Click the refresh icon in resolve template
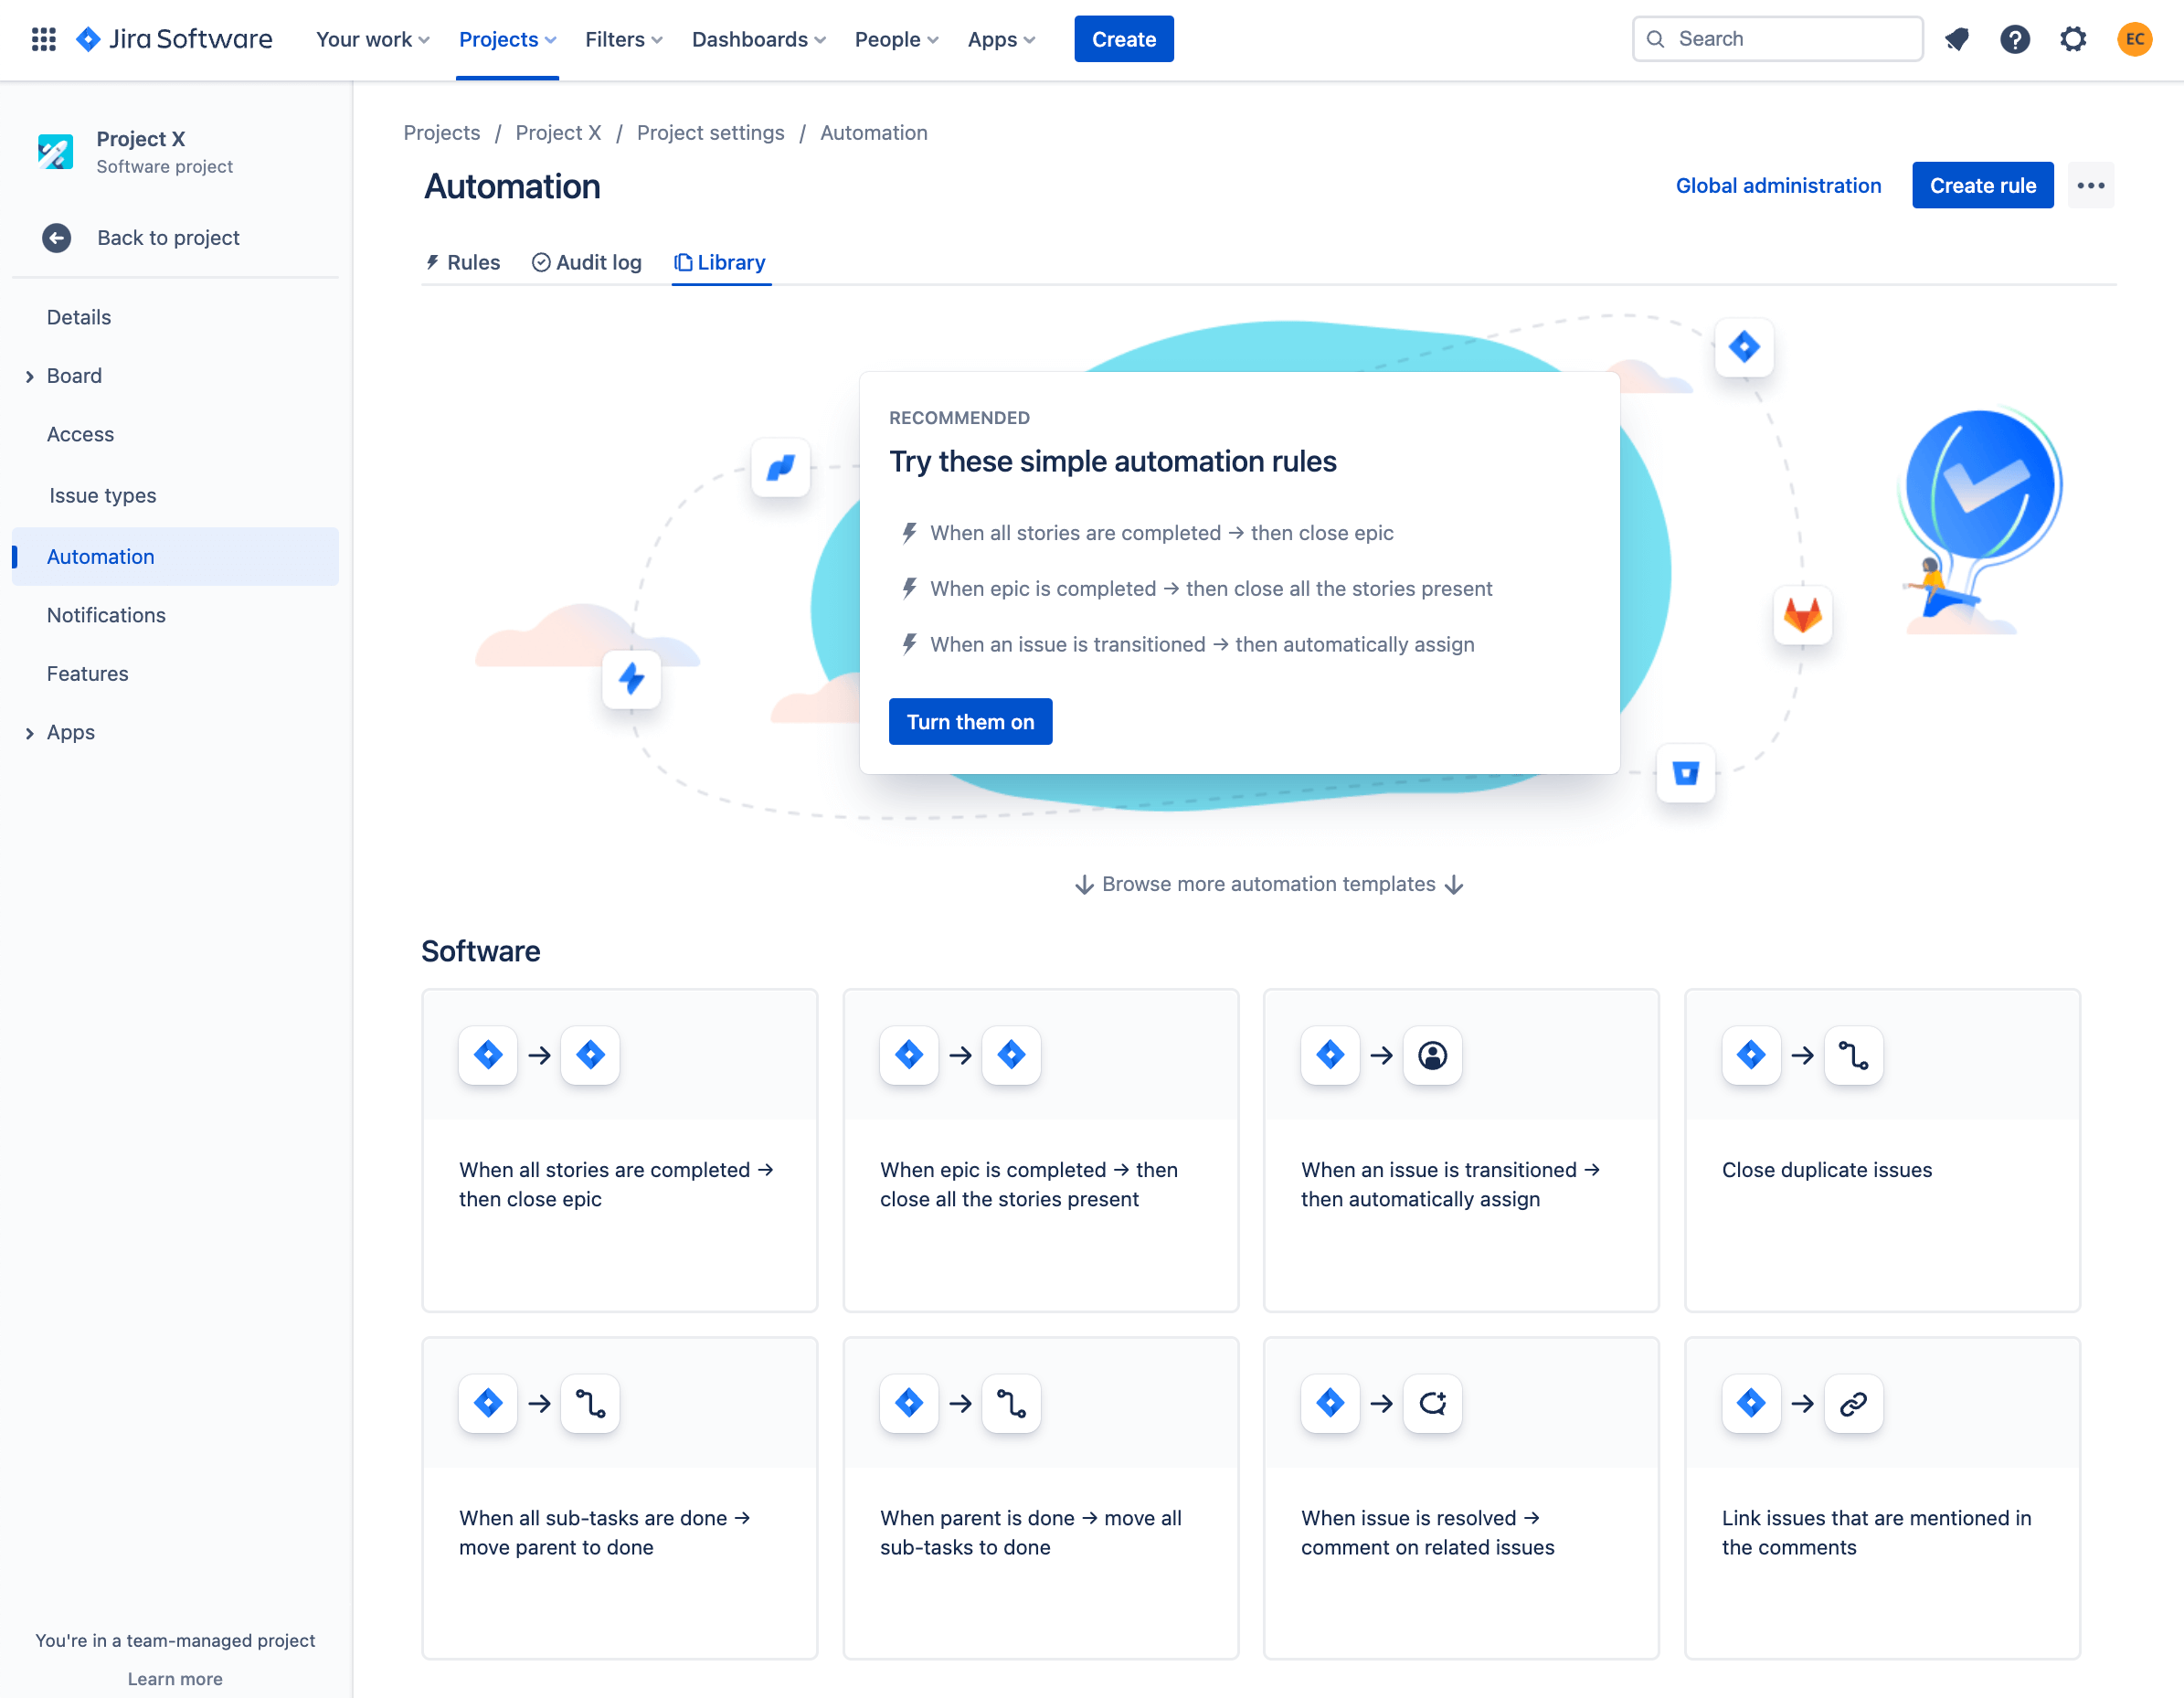Viewport: 2184px width, 1698px height. point(1432,1404)
